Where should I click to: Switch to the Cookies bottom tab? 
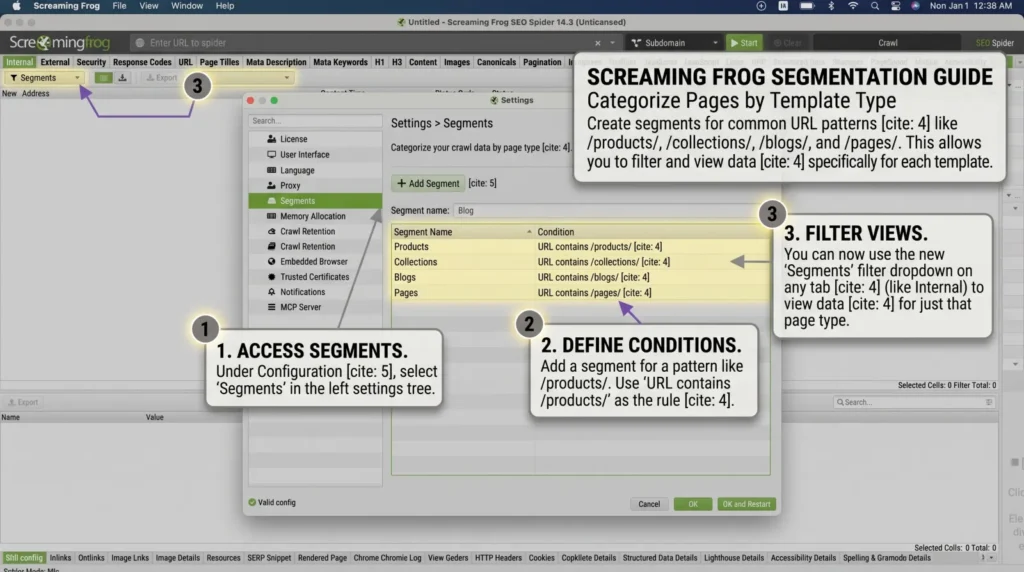click(541, 558)
